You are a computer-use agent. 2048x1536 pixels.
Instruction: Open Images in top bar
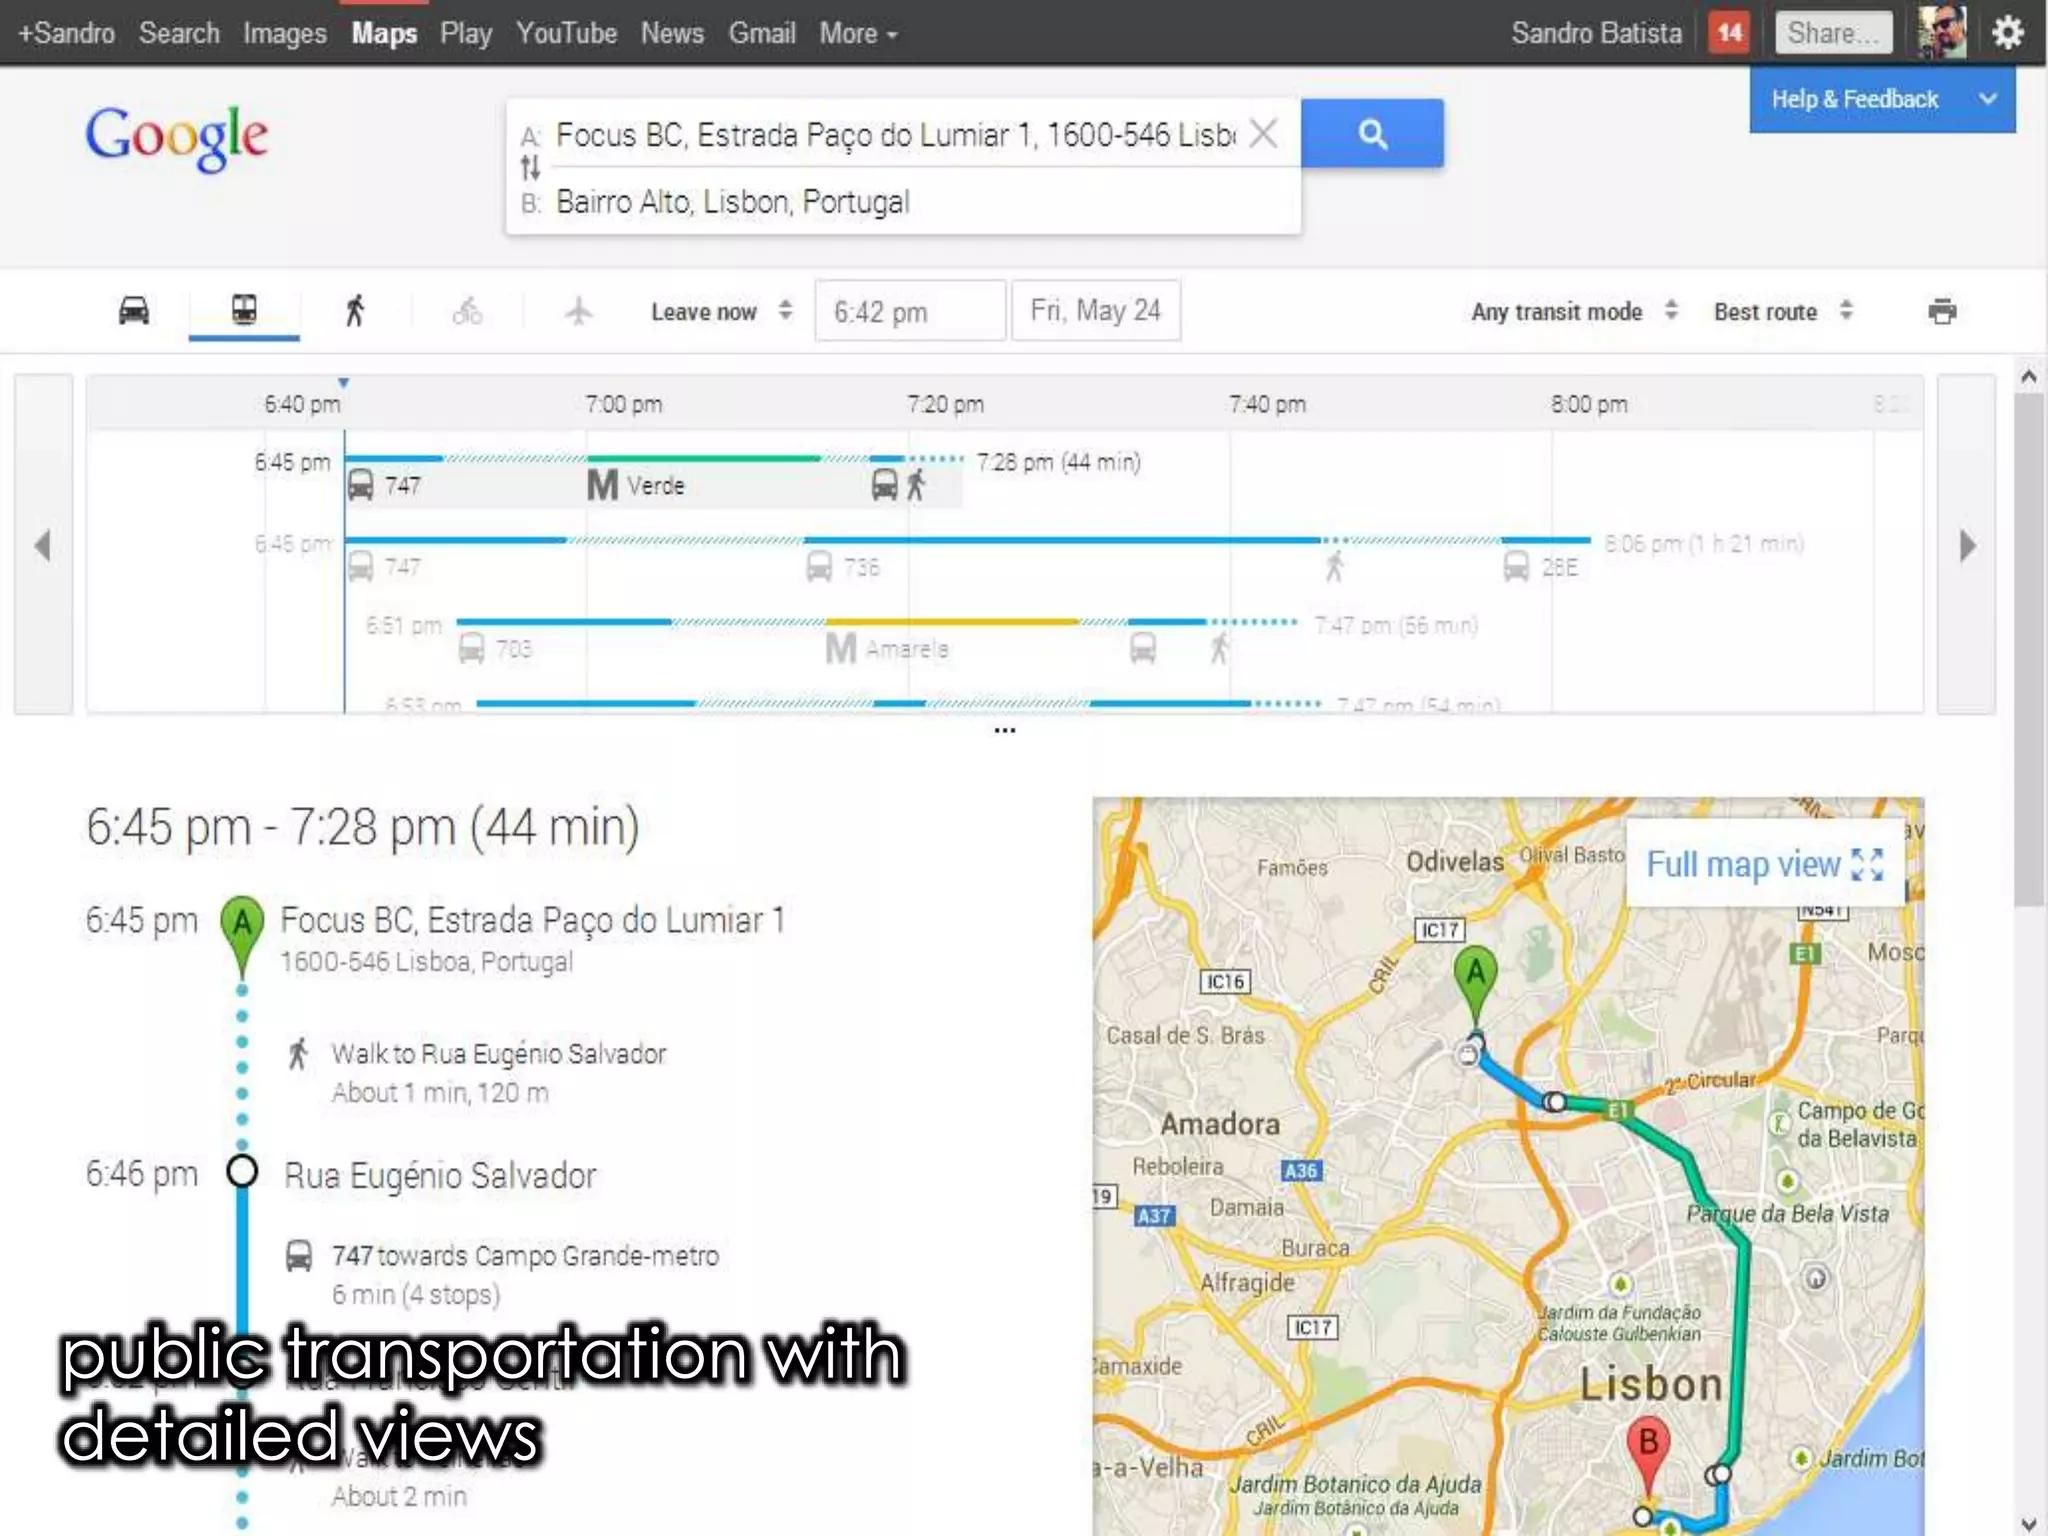pos(285,33)
